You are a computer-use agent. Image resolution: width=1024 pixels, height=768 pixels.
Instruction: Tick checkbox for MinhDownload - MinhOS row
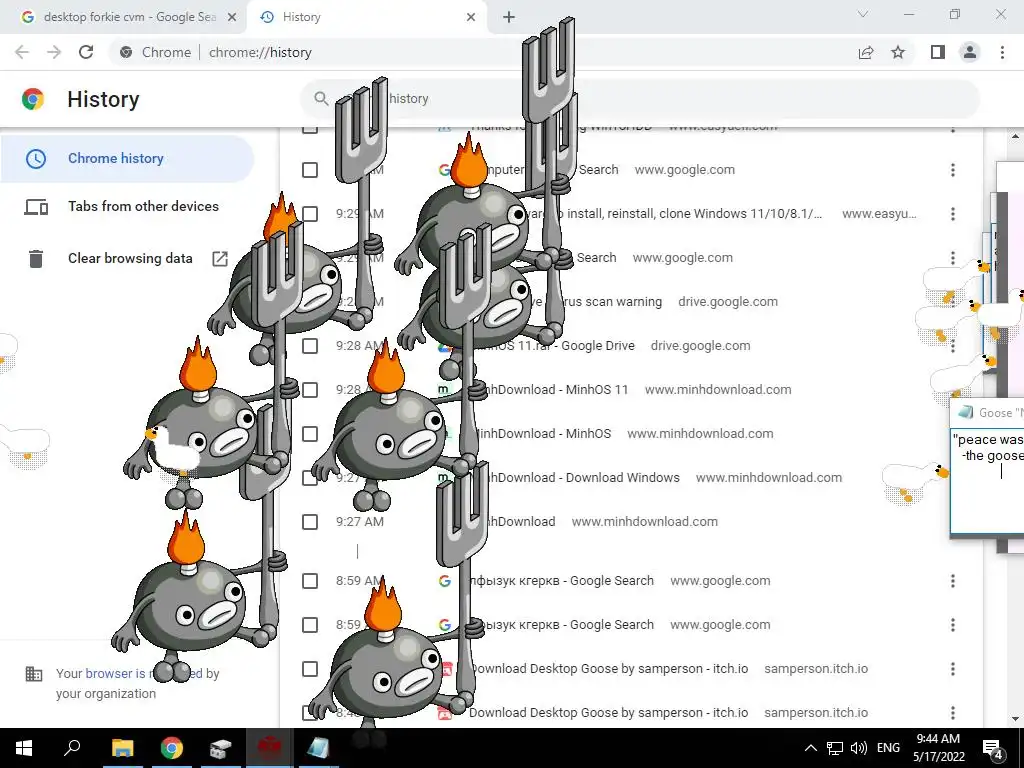pos(310,434)
